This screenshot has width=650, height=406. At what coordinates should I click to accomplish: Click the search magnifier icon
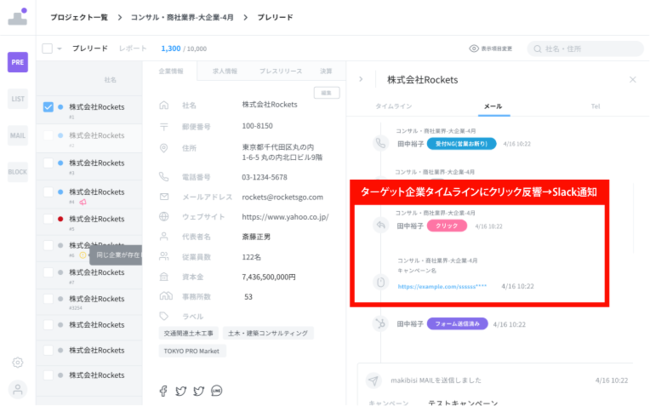[x=537, y=49]
